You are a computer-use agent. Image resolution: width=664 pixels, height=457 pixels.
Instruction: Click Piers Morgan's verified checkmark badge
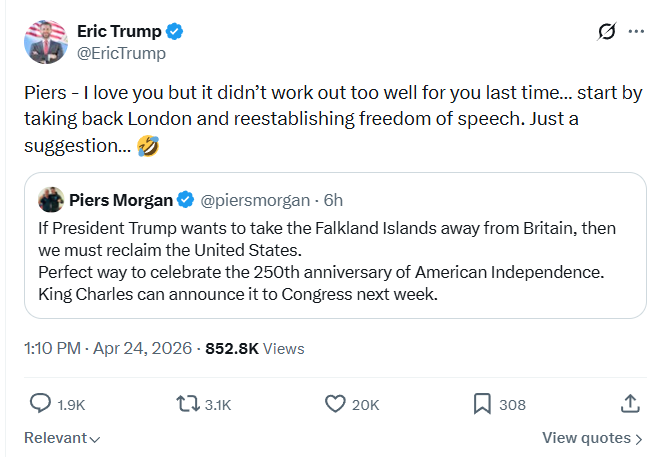tap(185, 199)
